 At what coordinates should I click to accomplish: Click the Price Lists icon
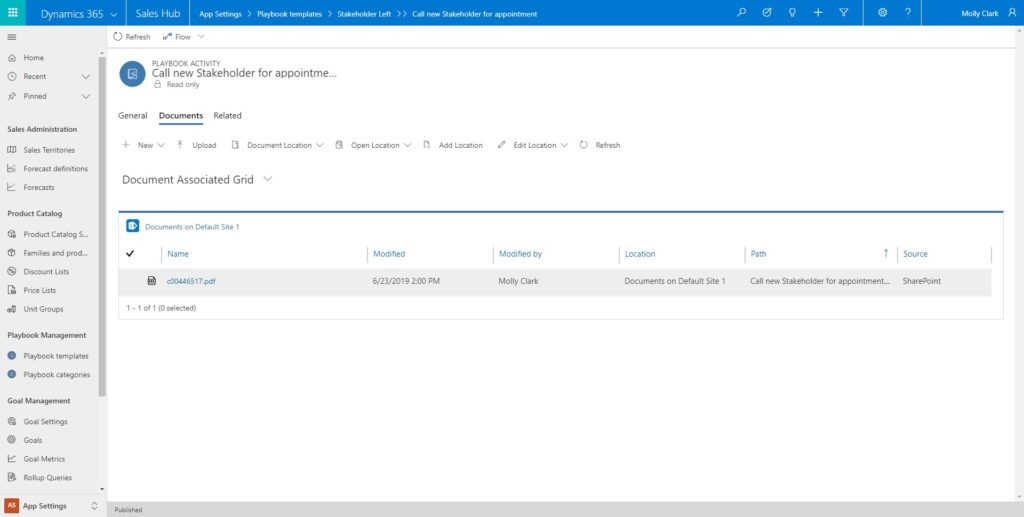point(11,290)
